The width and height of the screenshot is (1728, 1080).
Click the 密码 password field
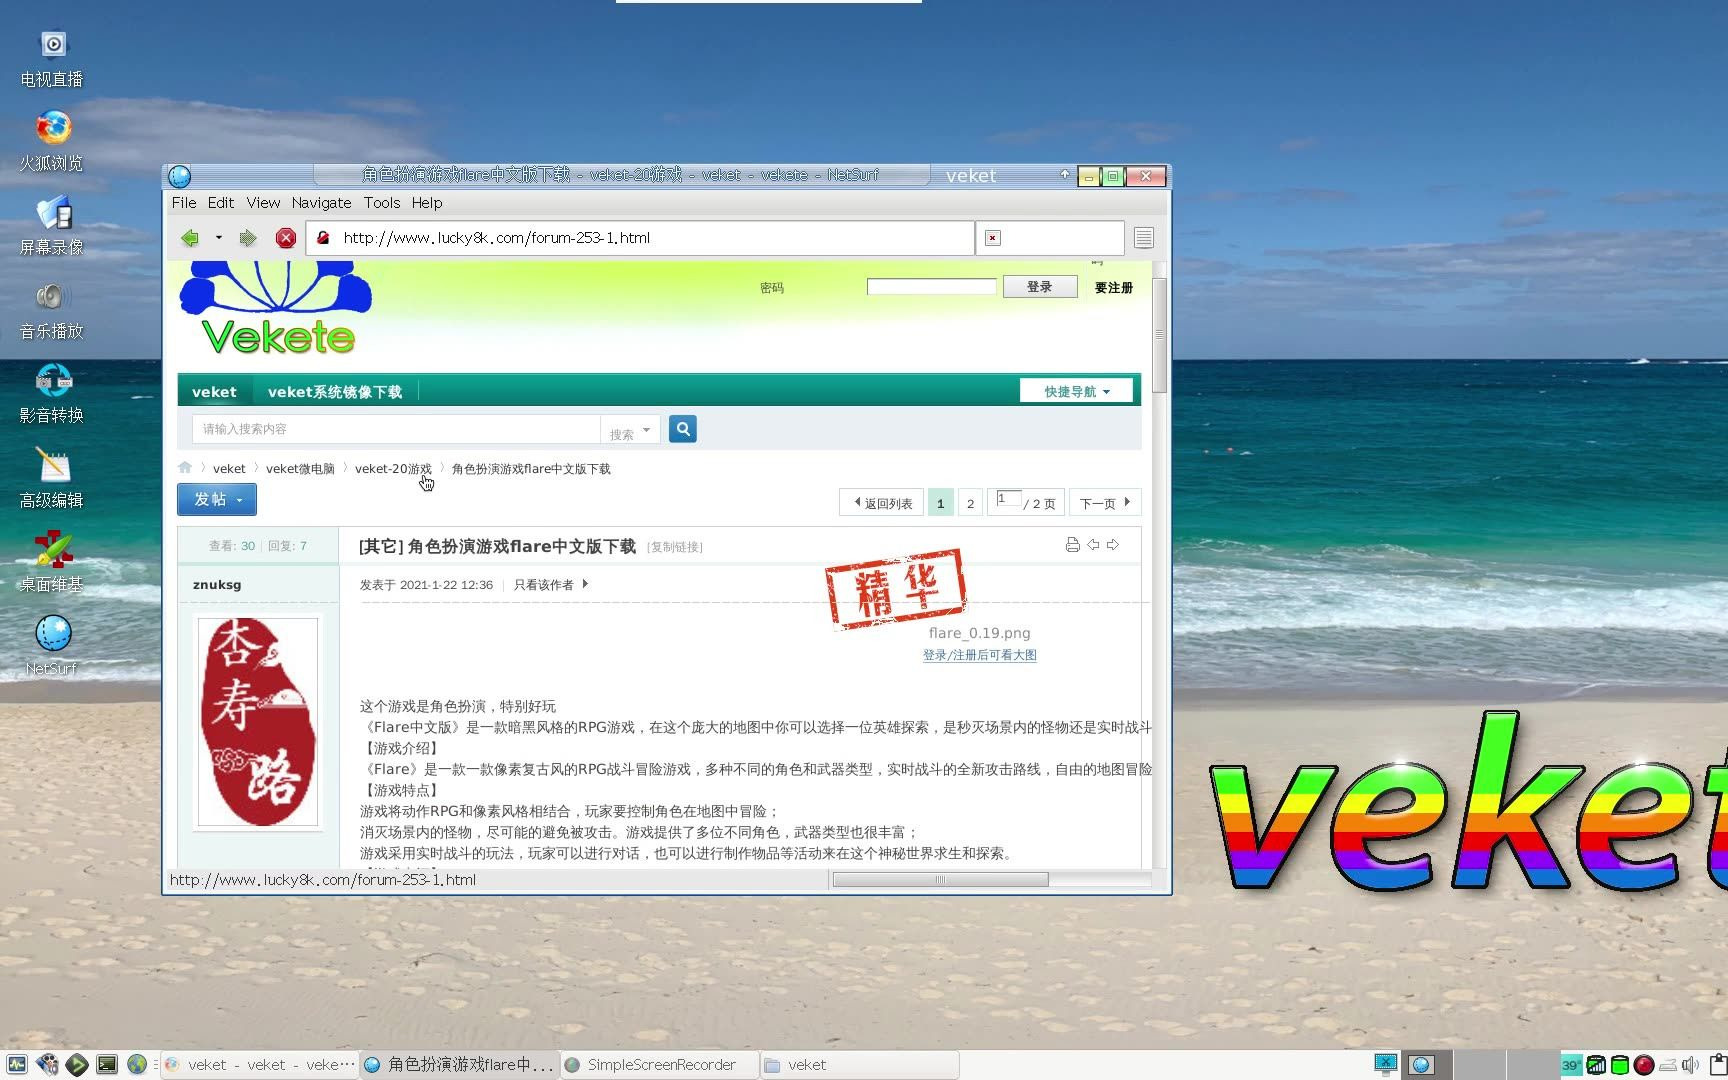(x=931, y=287)
